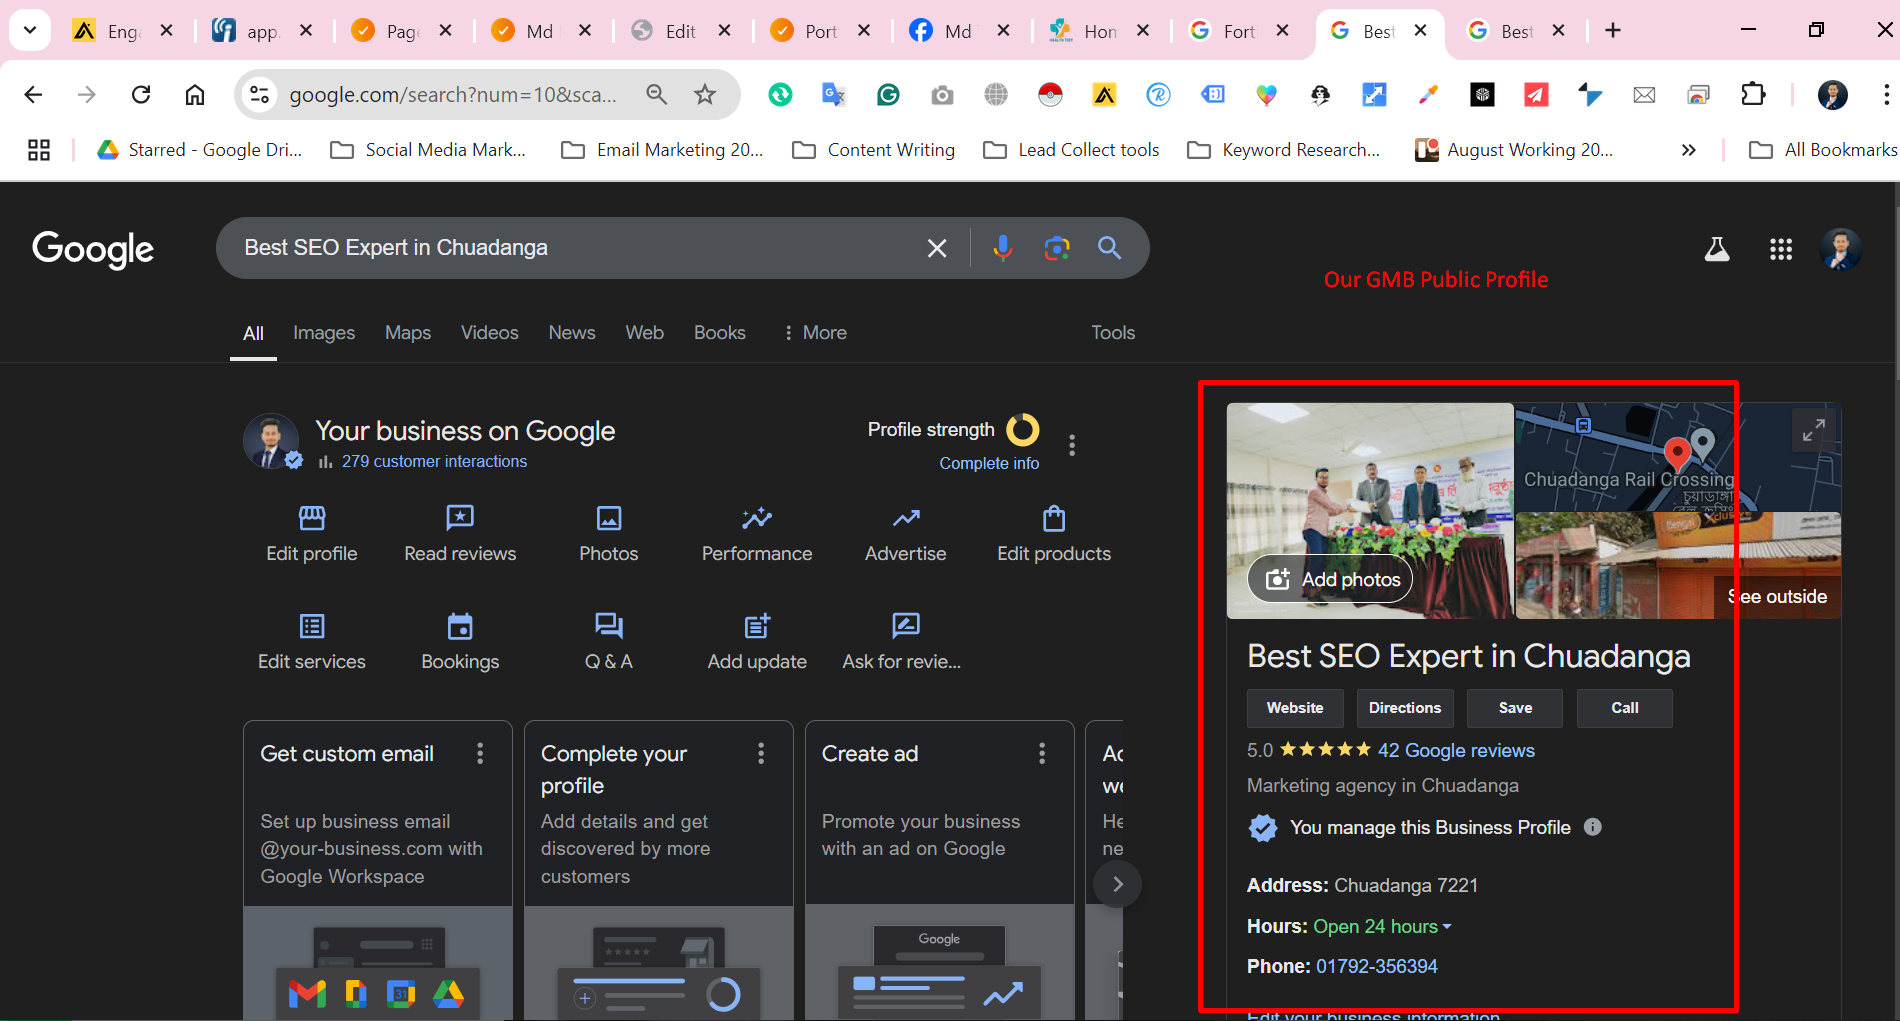Open Chrome three-dot menu

[x=1886, y=95]
